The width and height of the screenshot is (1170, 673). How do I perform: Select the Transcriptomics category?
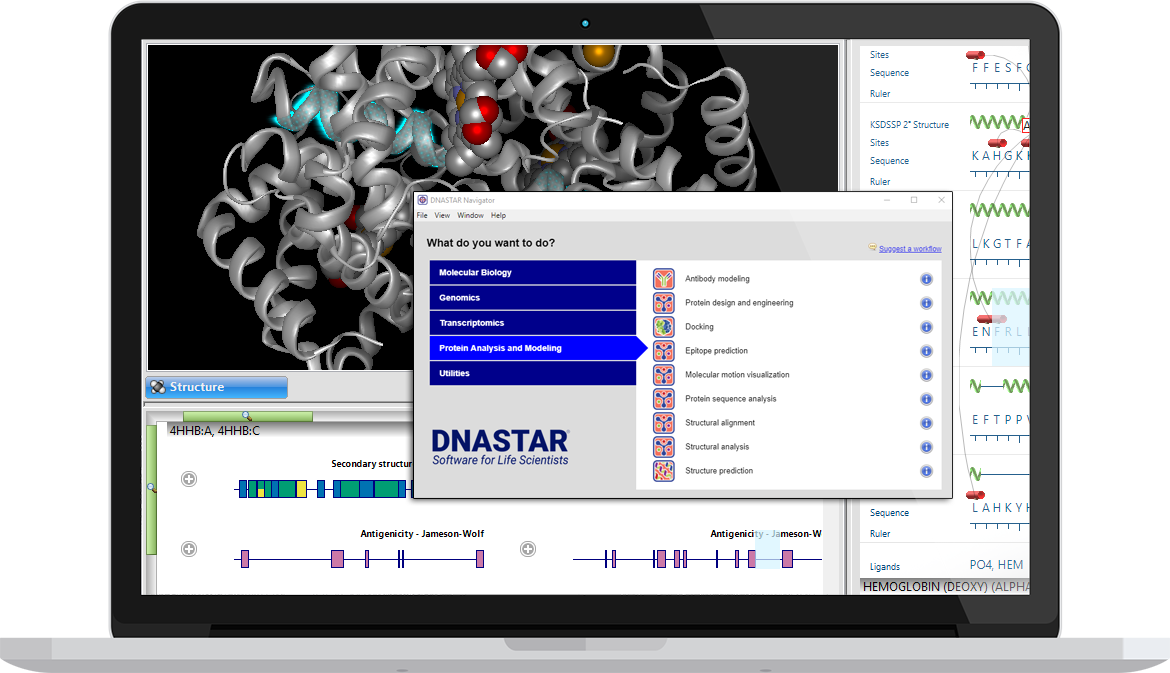point(533,323)
